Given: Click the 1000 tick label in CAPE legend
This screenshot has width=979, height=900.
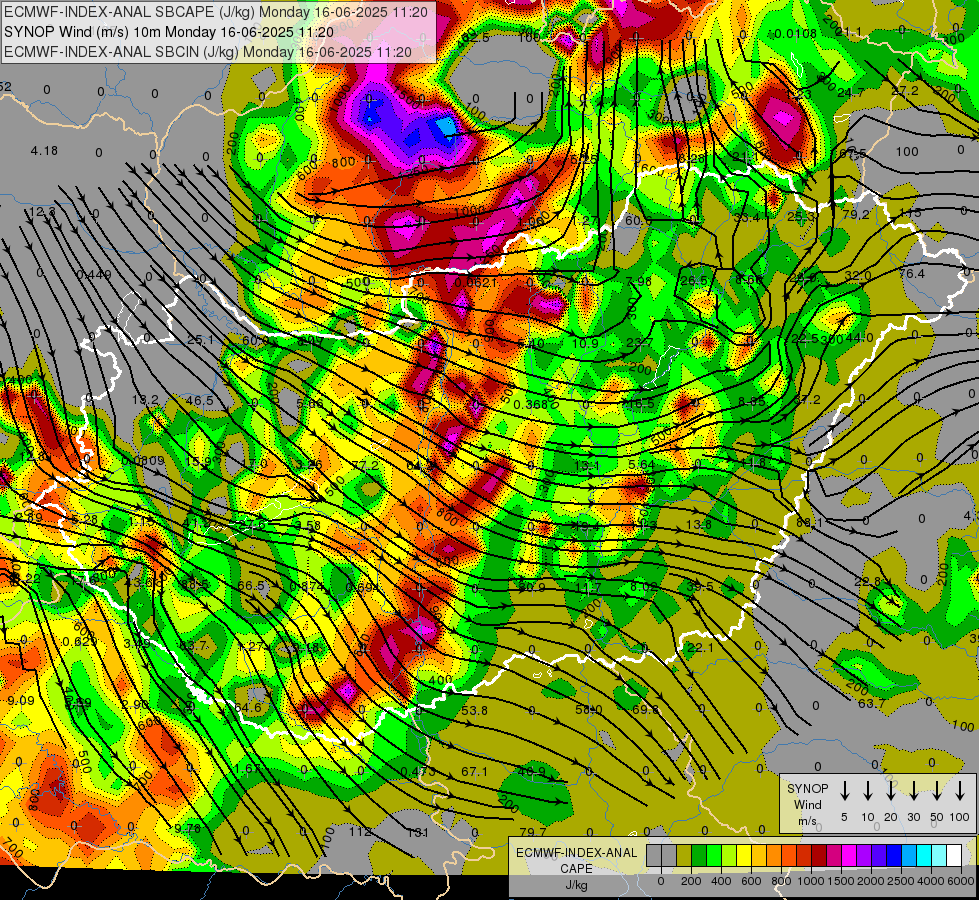Looking at the screenshot, I should pos(811,881).
